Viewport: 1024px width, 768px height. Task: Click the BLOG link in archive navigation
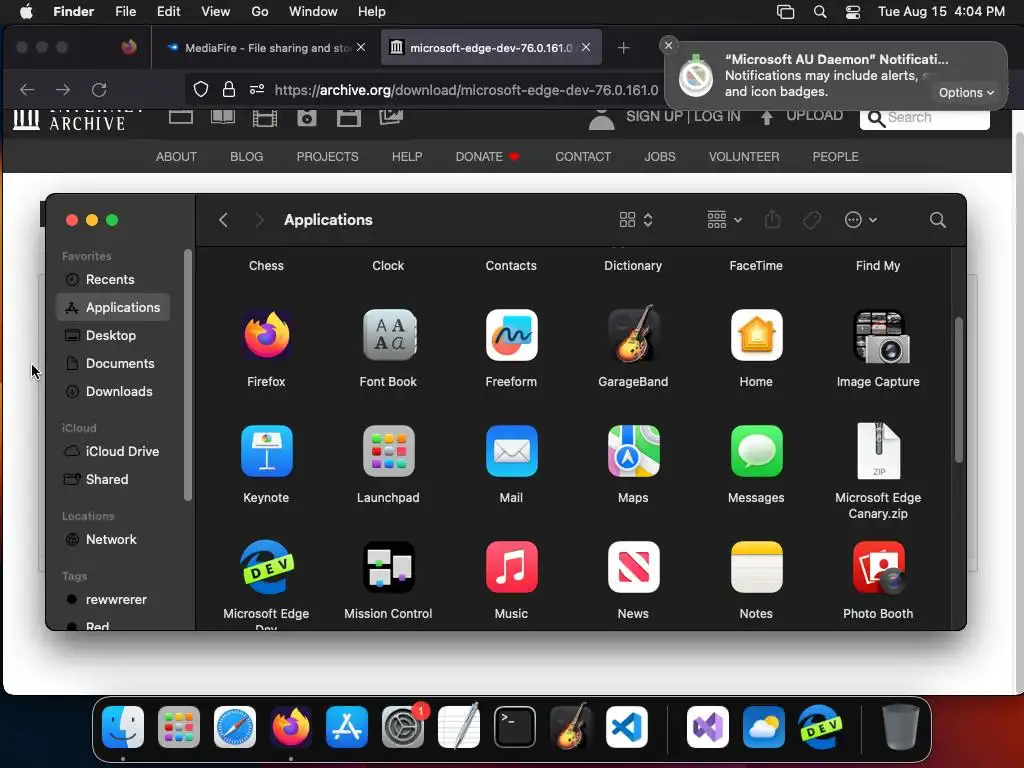click(x=247, y=157)
